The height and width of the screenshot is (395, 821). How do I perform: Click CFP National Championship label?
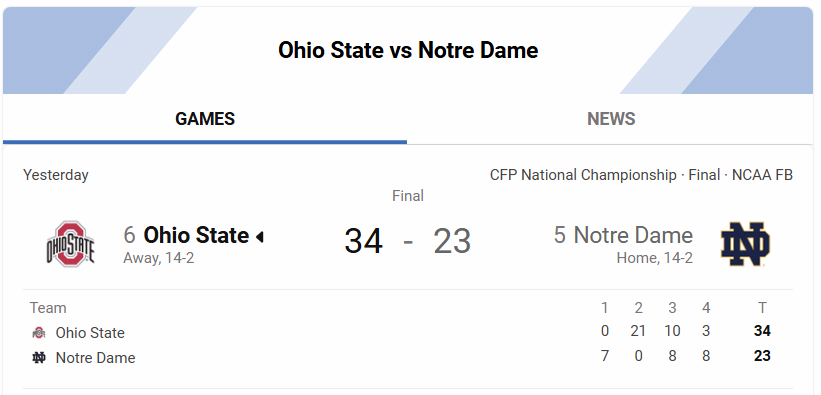click(x=583, y=175)
